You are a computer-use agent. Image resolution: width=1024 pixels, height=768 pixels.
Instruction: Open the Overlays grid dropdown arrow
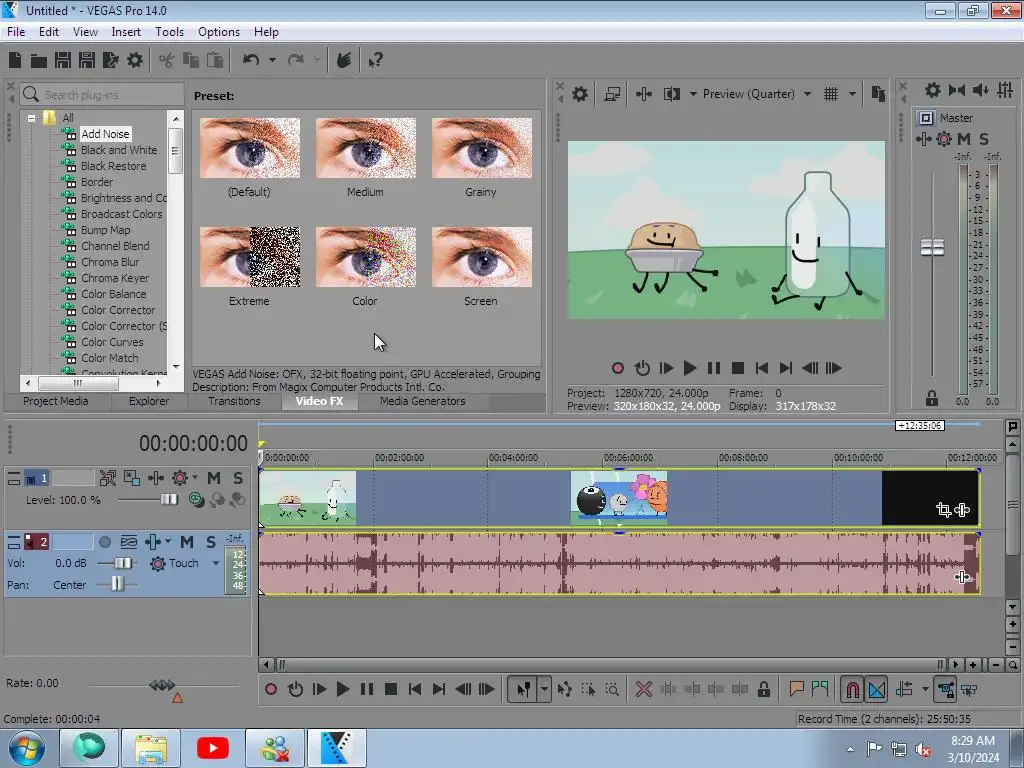[852, 94]
